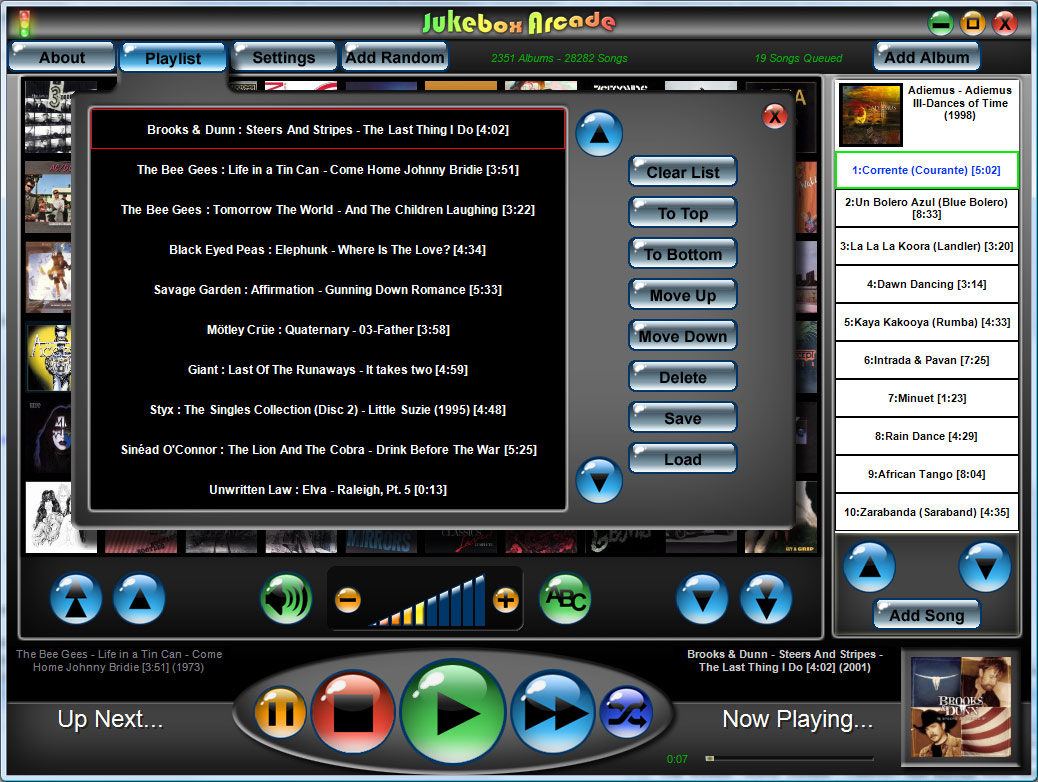1038x782 pixels.
Task: Click To Bottom button
Action: point(683,254)
